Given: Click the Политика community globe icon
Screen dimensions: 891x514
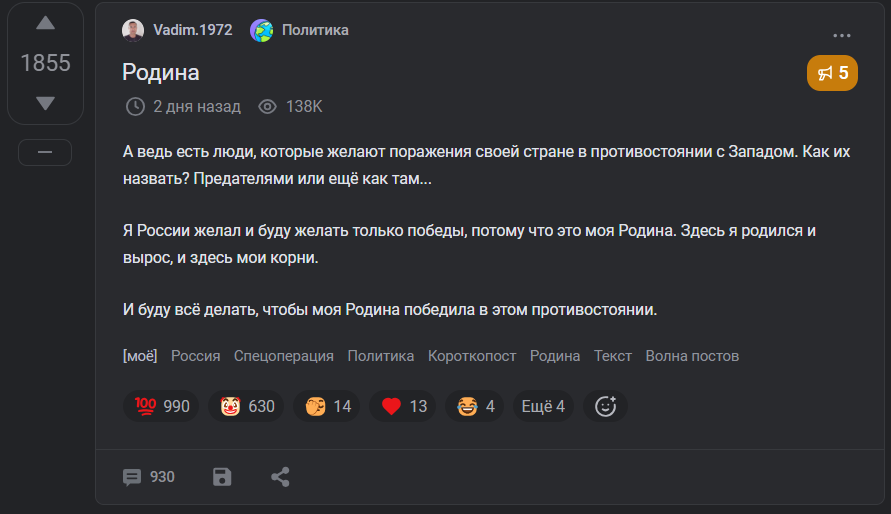Looking at the screenshot, I should [261, 30].
